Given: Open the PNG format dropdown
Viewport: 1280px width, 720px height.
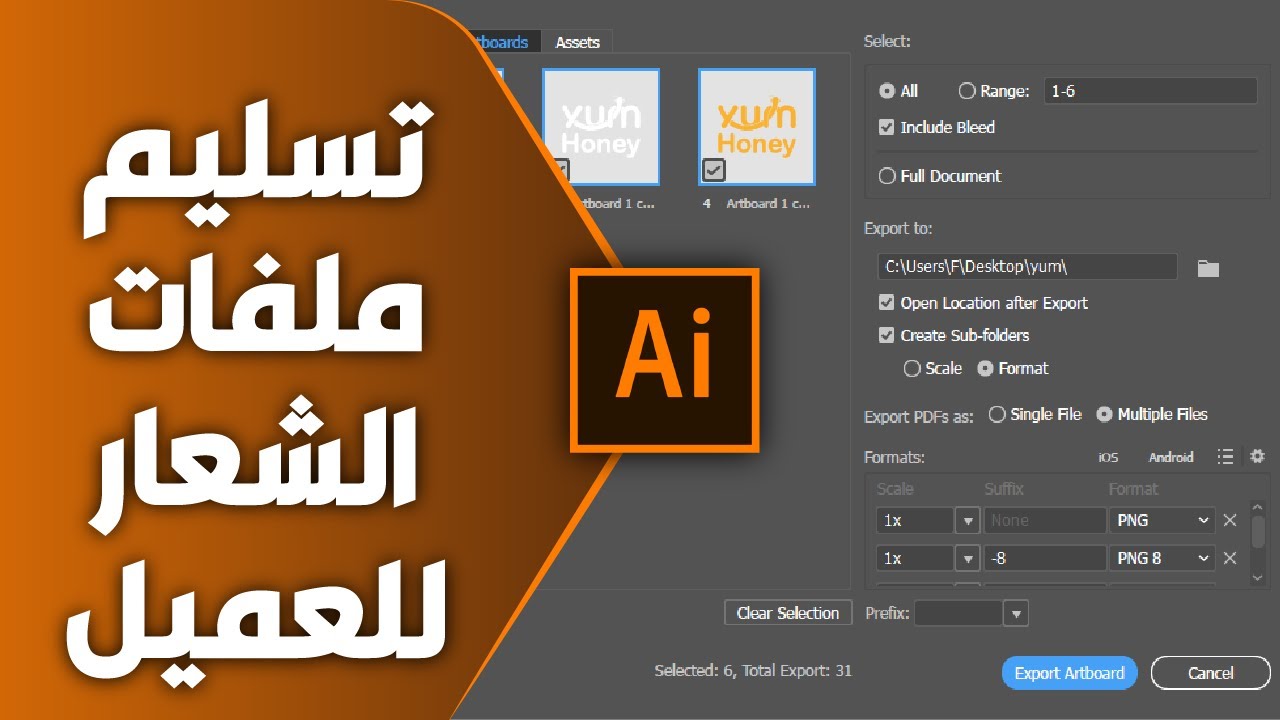Looking at the screenshot, I should [x=1162, y=520].
